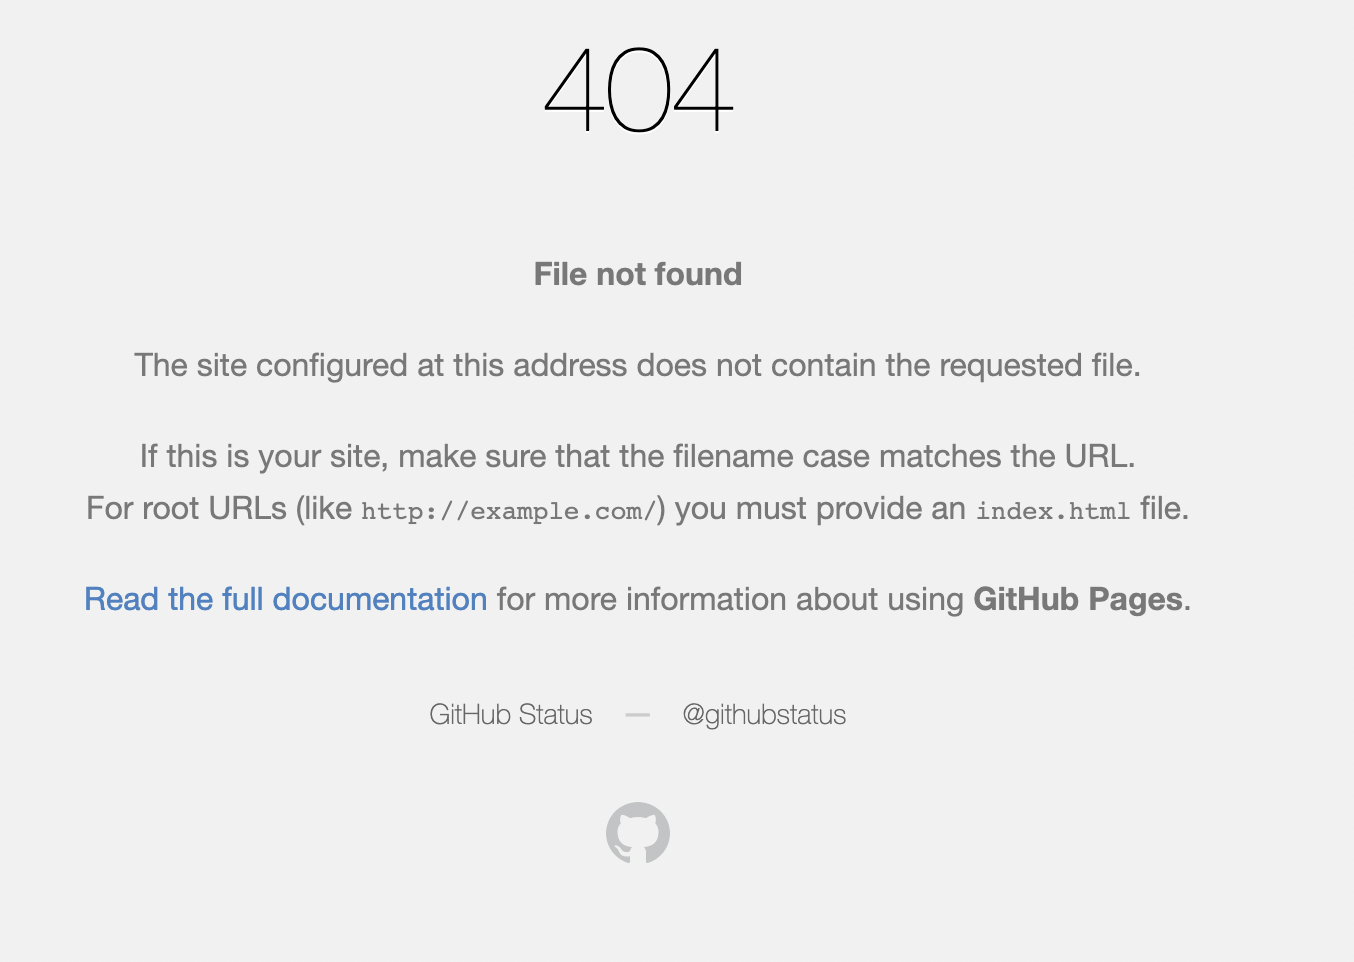Select the File not found heading
This screenshot has height=962, width=1354.
click(638, 274)
